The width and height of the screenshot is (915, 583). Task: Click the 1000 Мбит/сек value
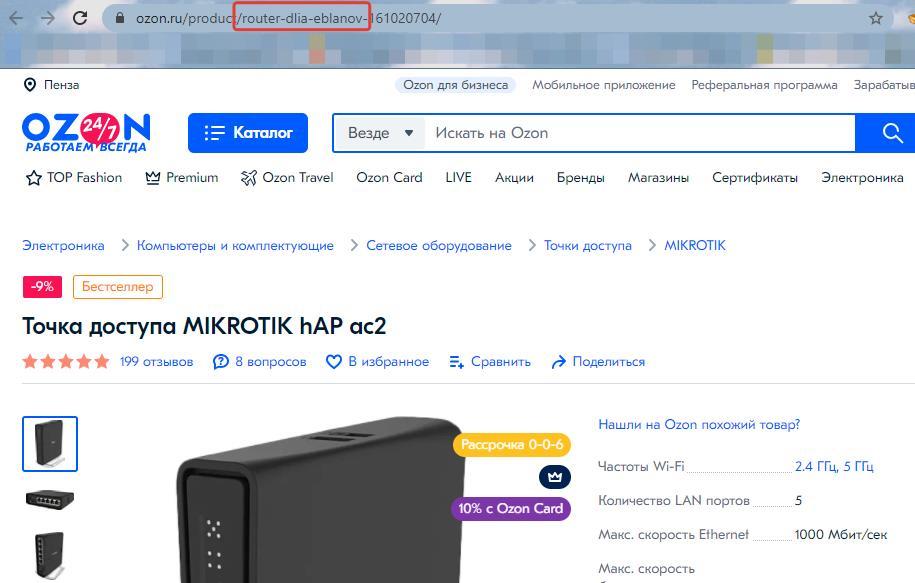[840, 535]
